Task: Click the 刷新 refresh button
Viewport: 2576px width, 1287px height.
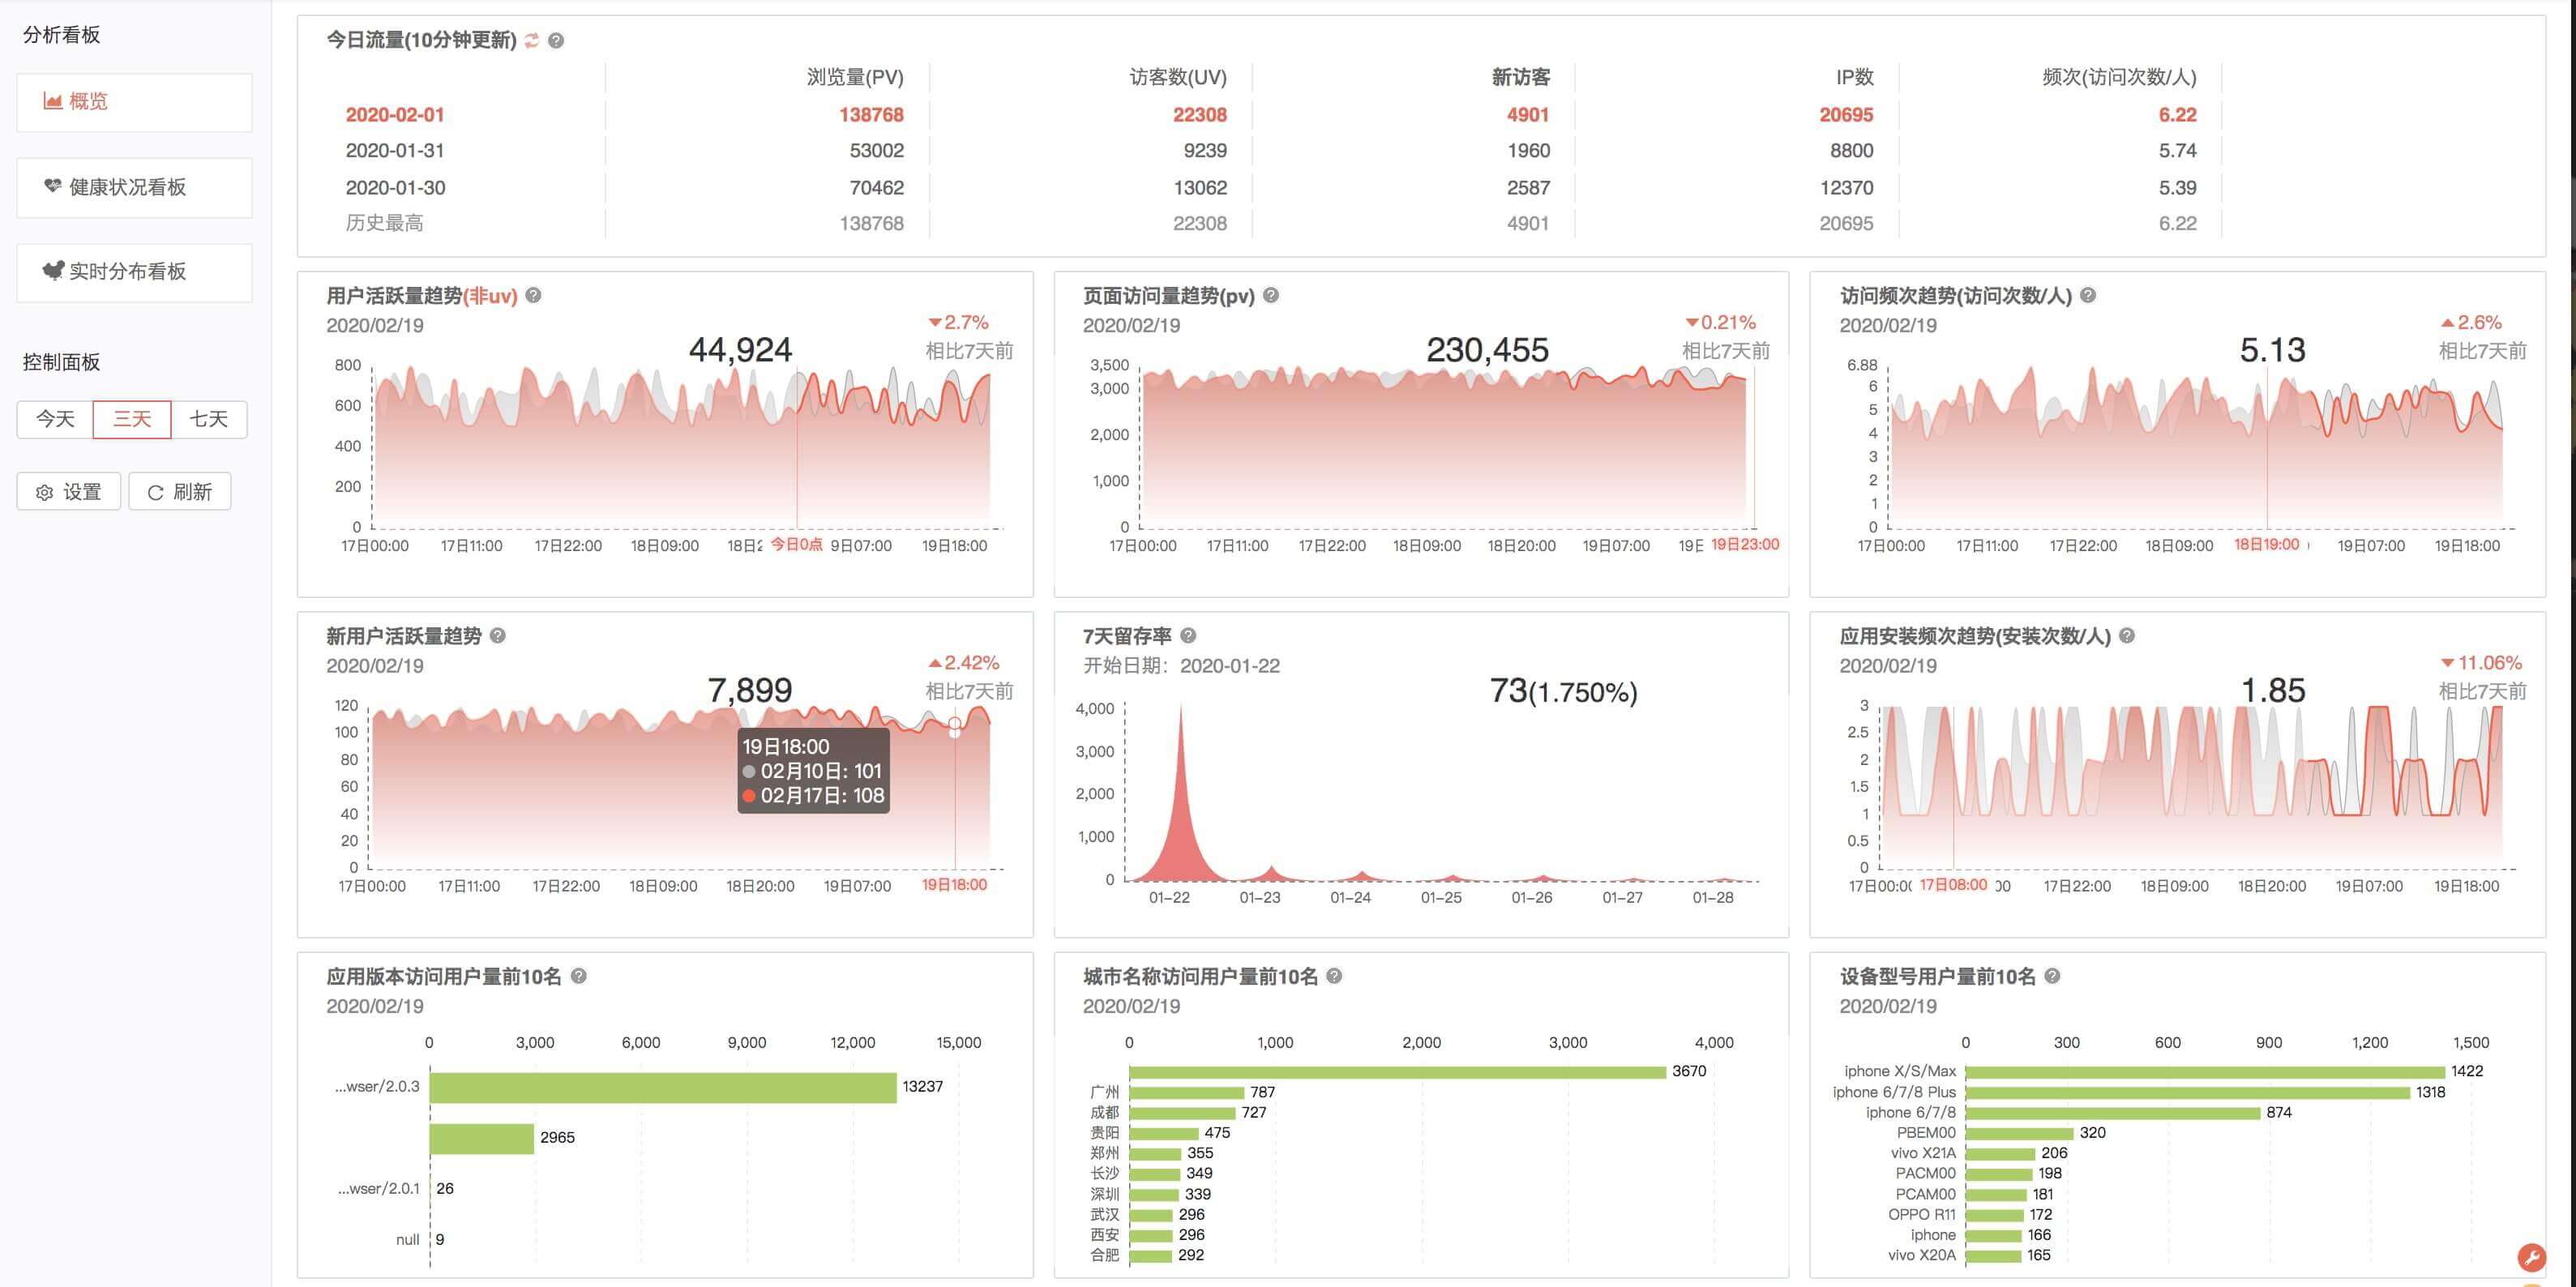Action: coord(180,491)
